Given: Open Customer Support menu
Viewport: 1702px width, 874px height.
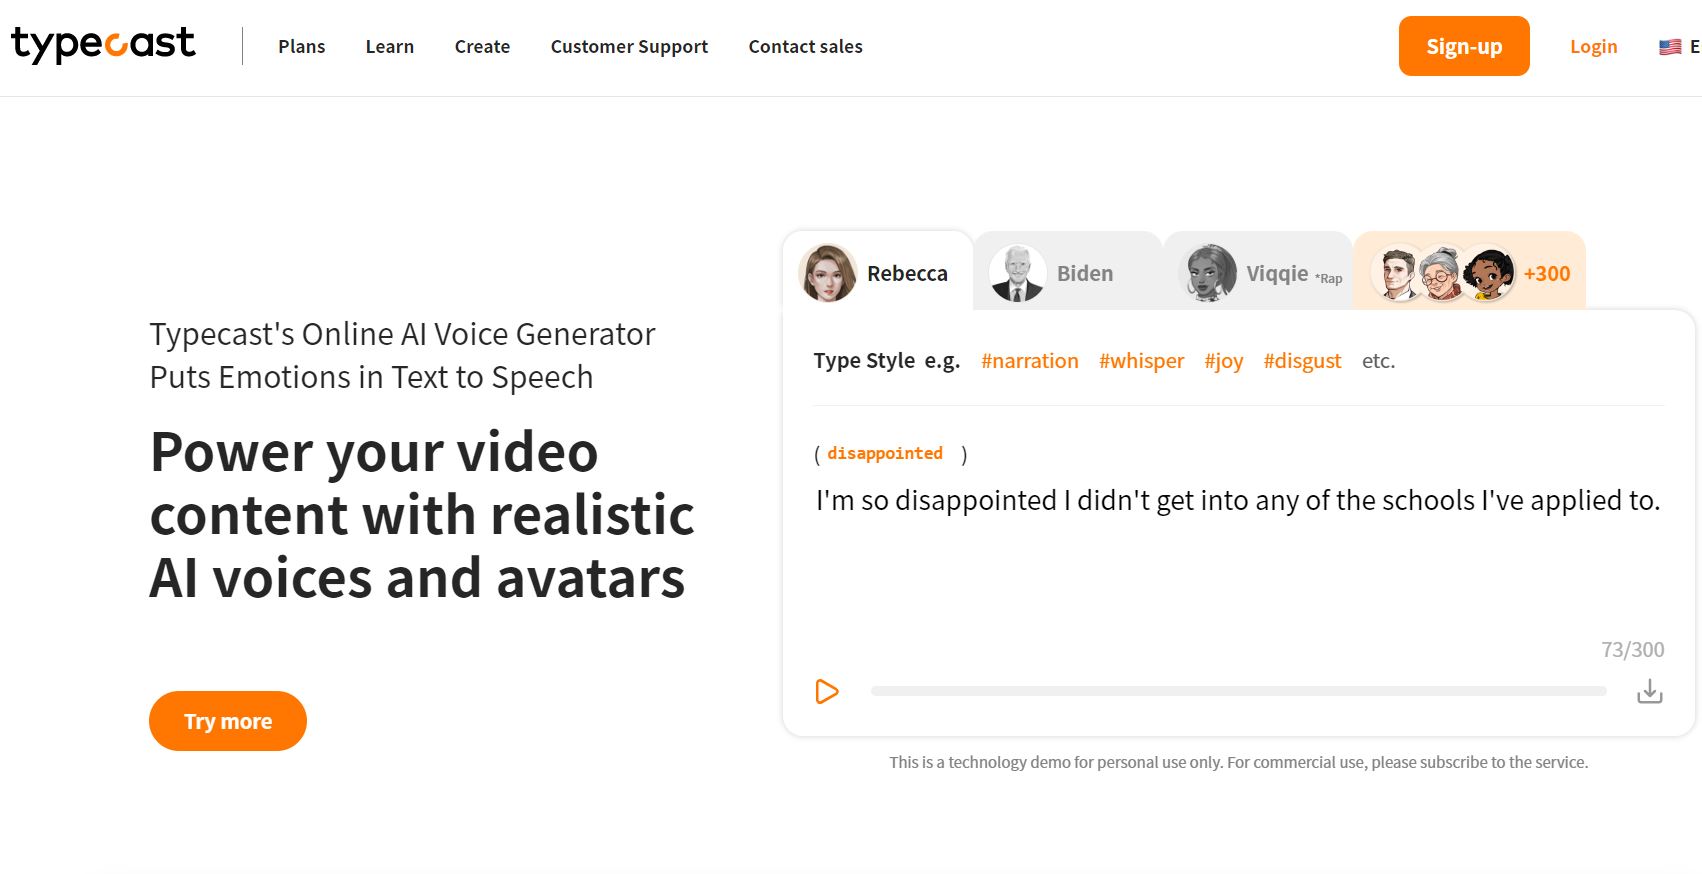Looking at the screenshot, I should [629, 47].
